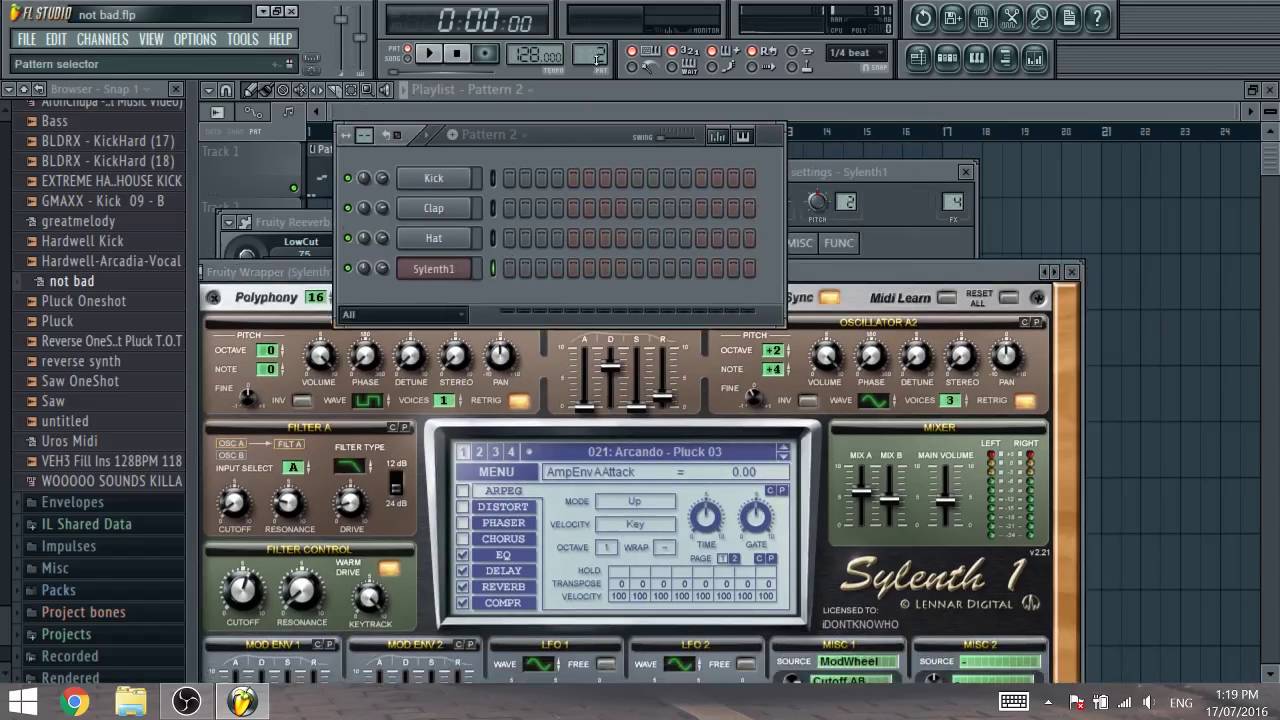
Task: Expand the Packs folder in Browser
Action: [x=58, y=590]
